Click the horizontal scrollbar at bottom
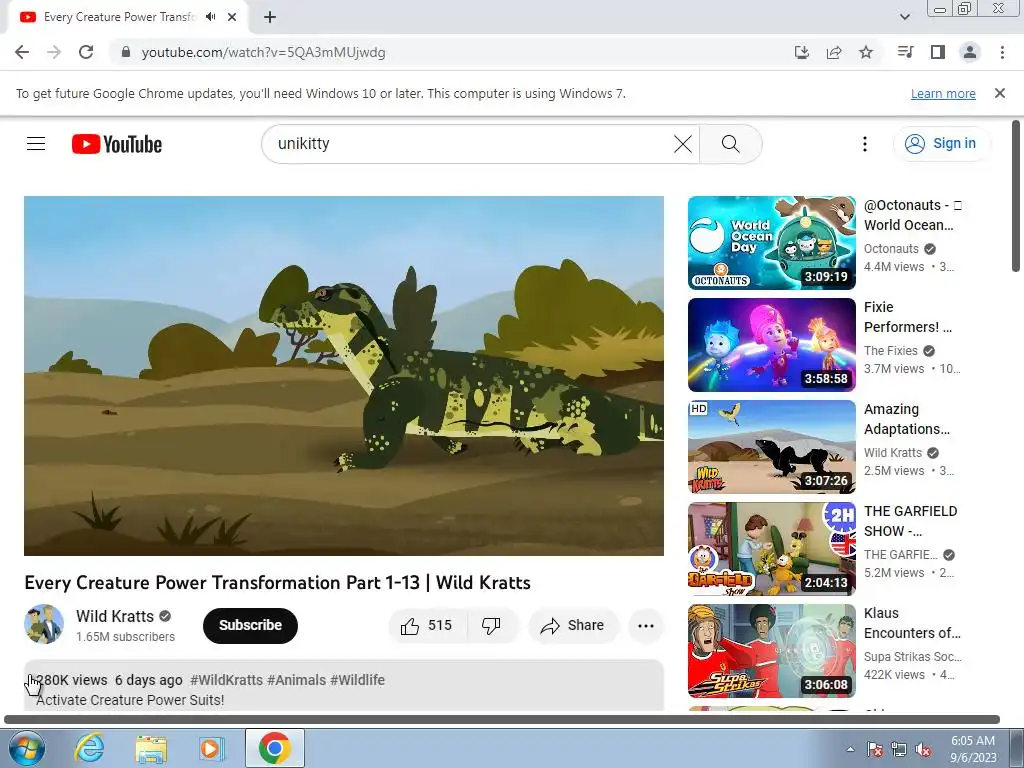Screen dimensions: 1024x768 pos(502,720)
